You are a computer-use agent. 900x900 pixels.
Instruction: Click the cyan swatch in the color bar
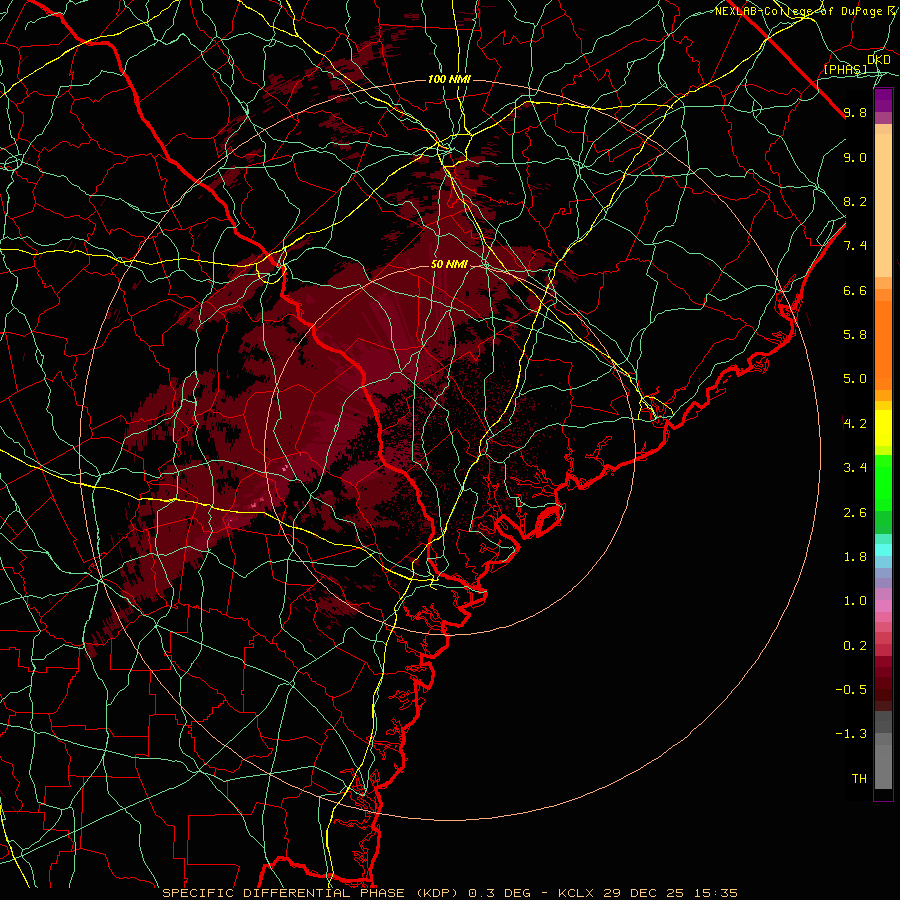(883, 550)
